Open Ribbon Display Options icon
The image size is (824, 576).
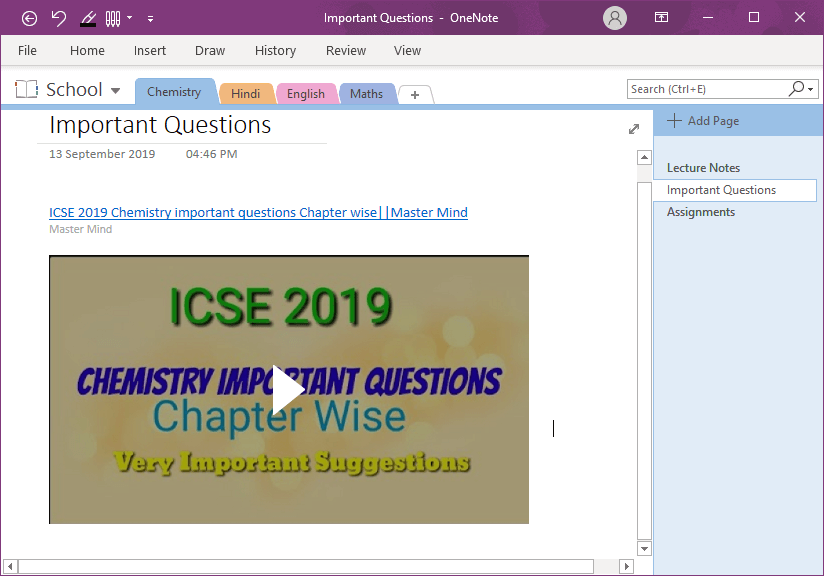[x=661, y=17]
